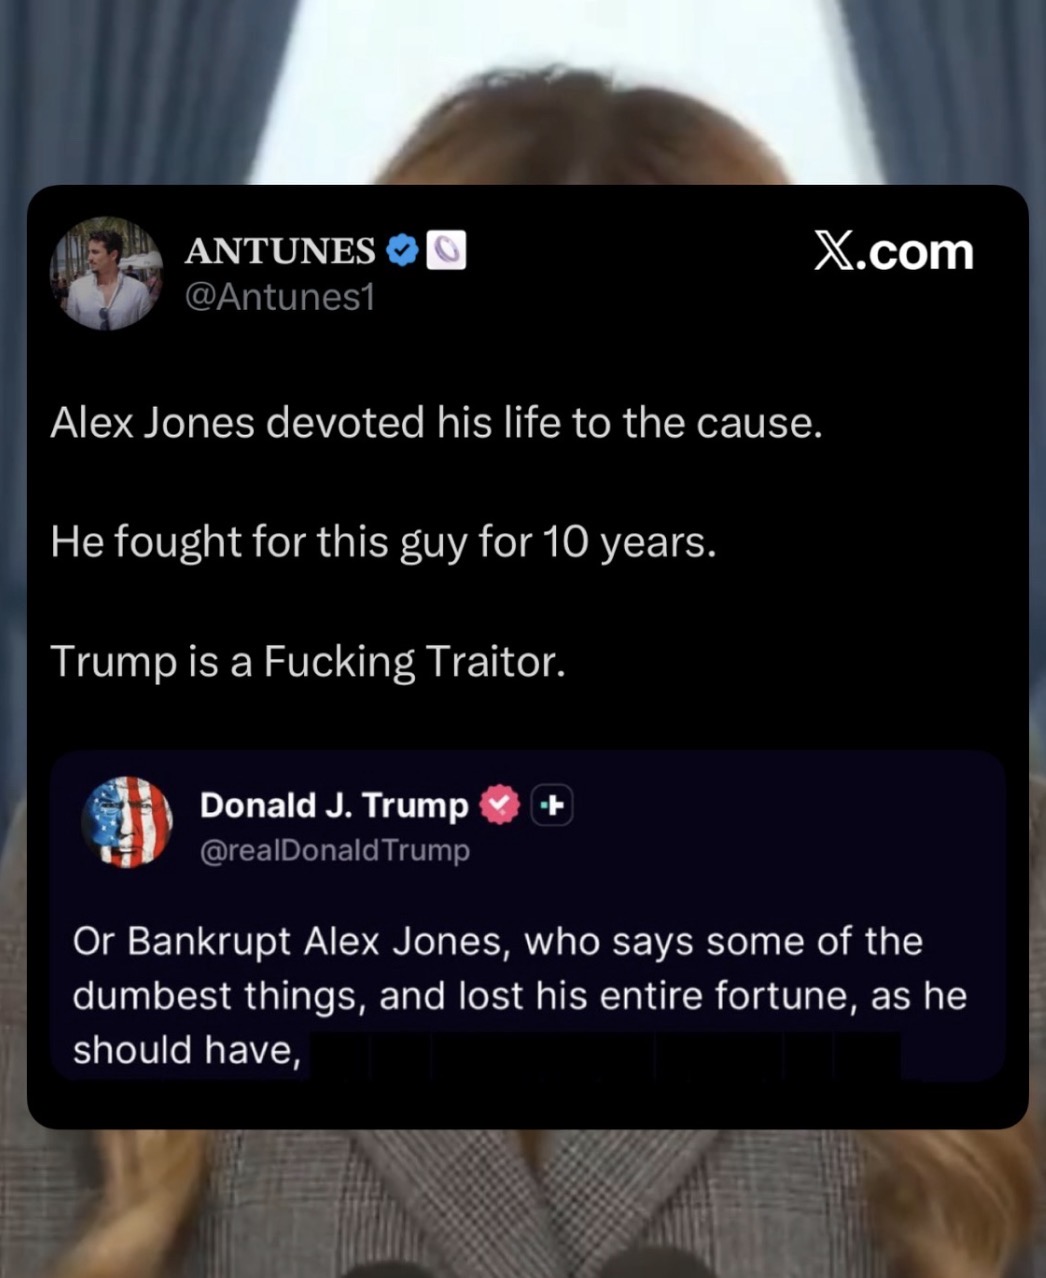This screenshot has height=1278, width=1046.
Task: Click the purple affiliate badge next to ANTUNES
Action: click(x=446, y=251)
